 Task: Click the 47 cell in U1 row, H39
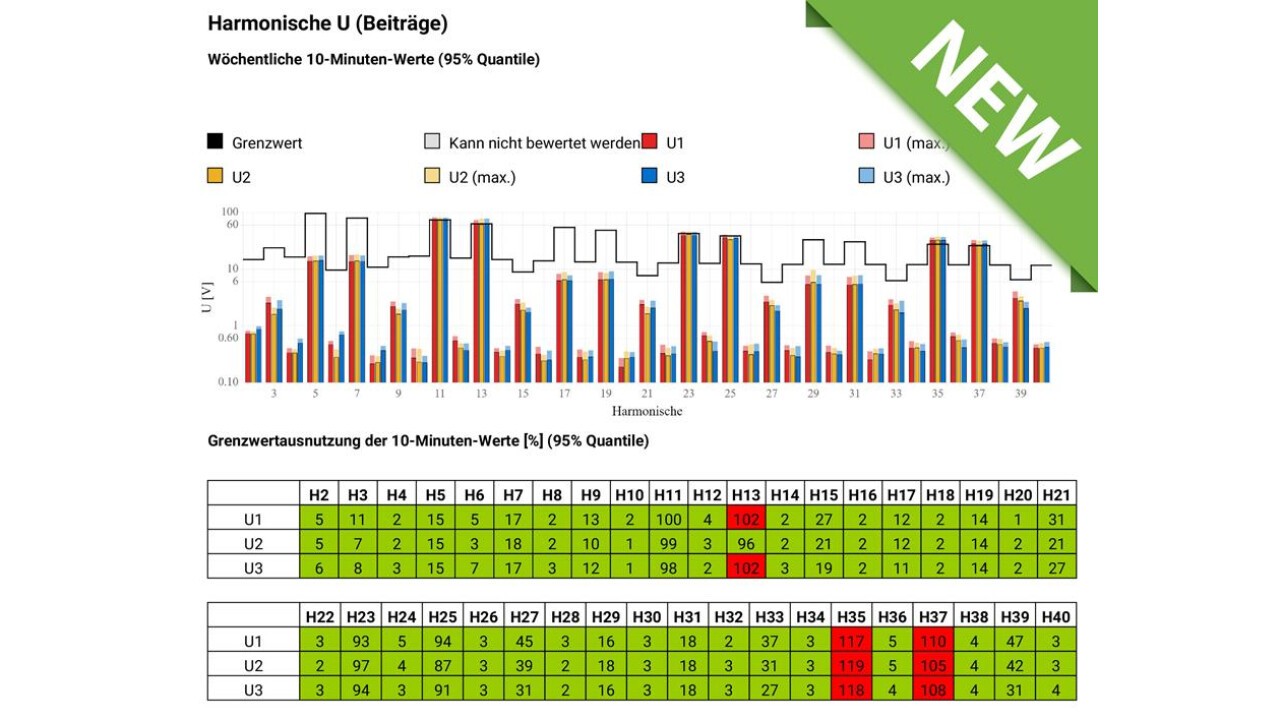click(1016, 641)
